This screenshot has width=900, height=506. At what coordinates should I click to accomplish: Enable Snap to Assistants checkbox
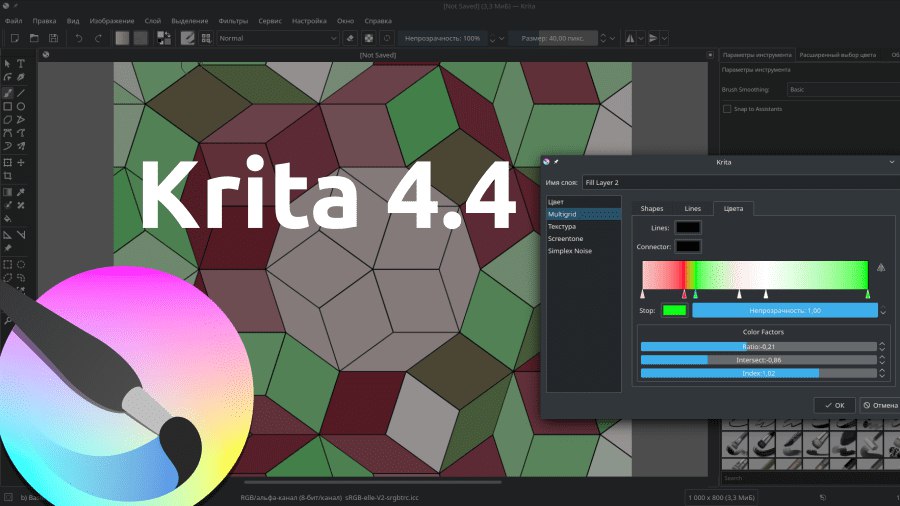point(727,108)
